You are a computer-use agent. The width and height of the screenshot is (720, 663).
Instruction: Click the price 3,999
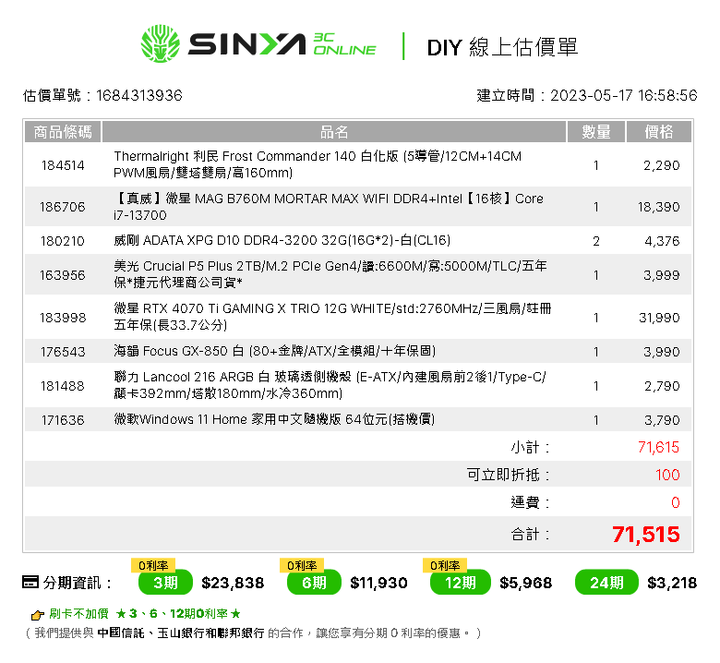[661, 275]
